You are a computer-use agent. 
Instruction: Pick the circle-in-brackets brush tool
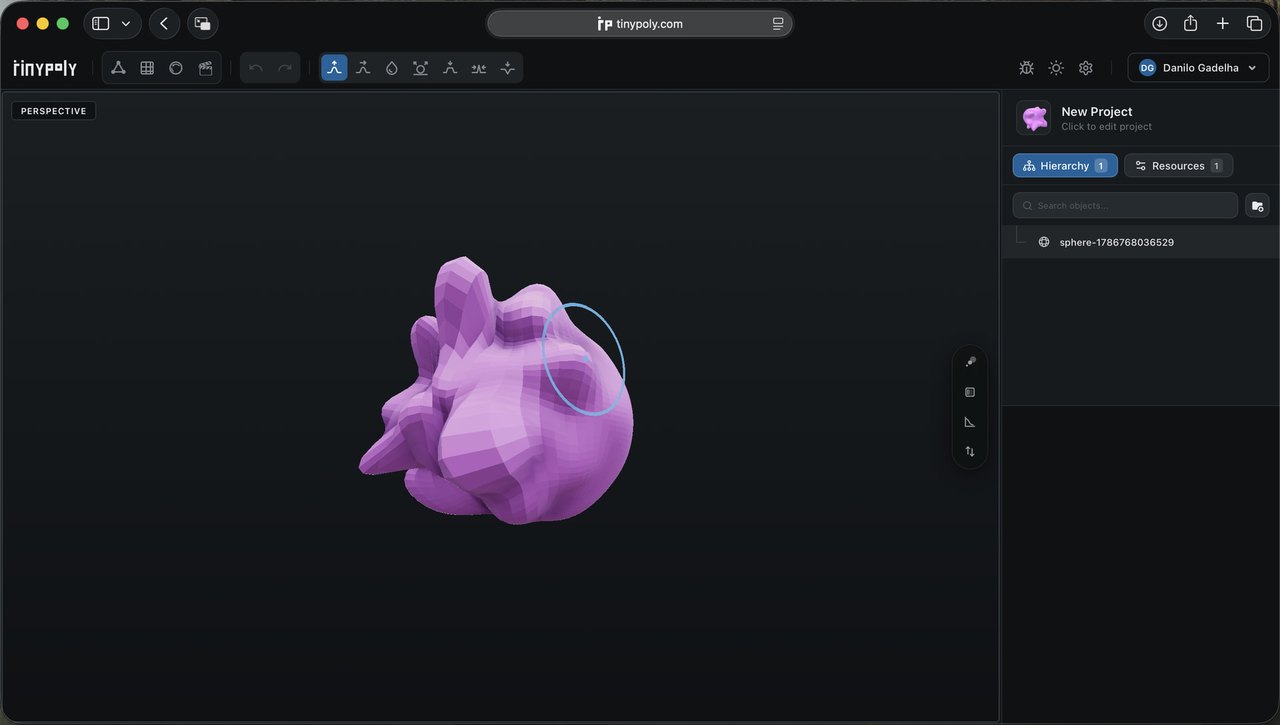[x=421, y=68]
